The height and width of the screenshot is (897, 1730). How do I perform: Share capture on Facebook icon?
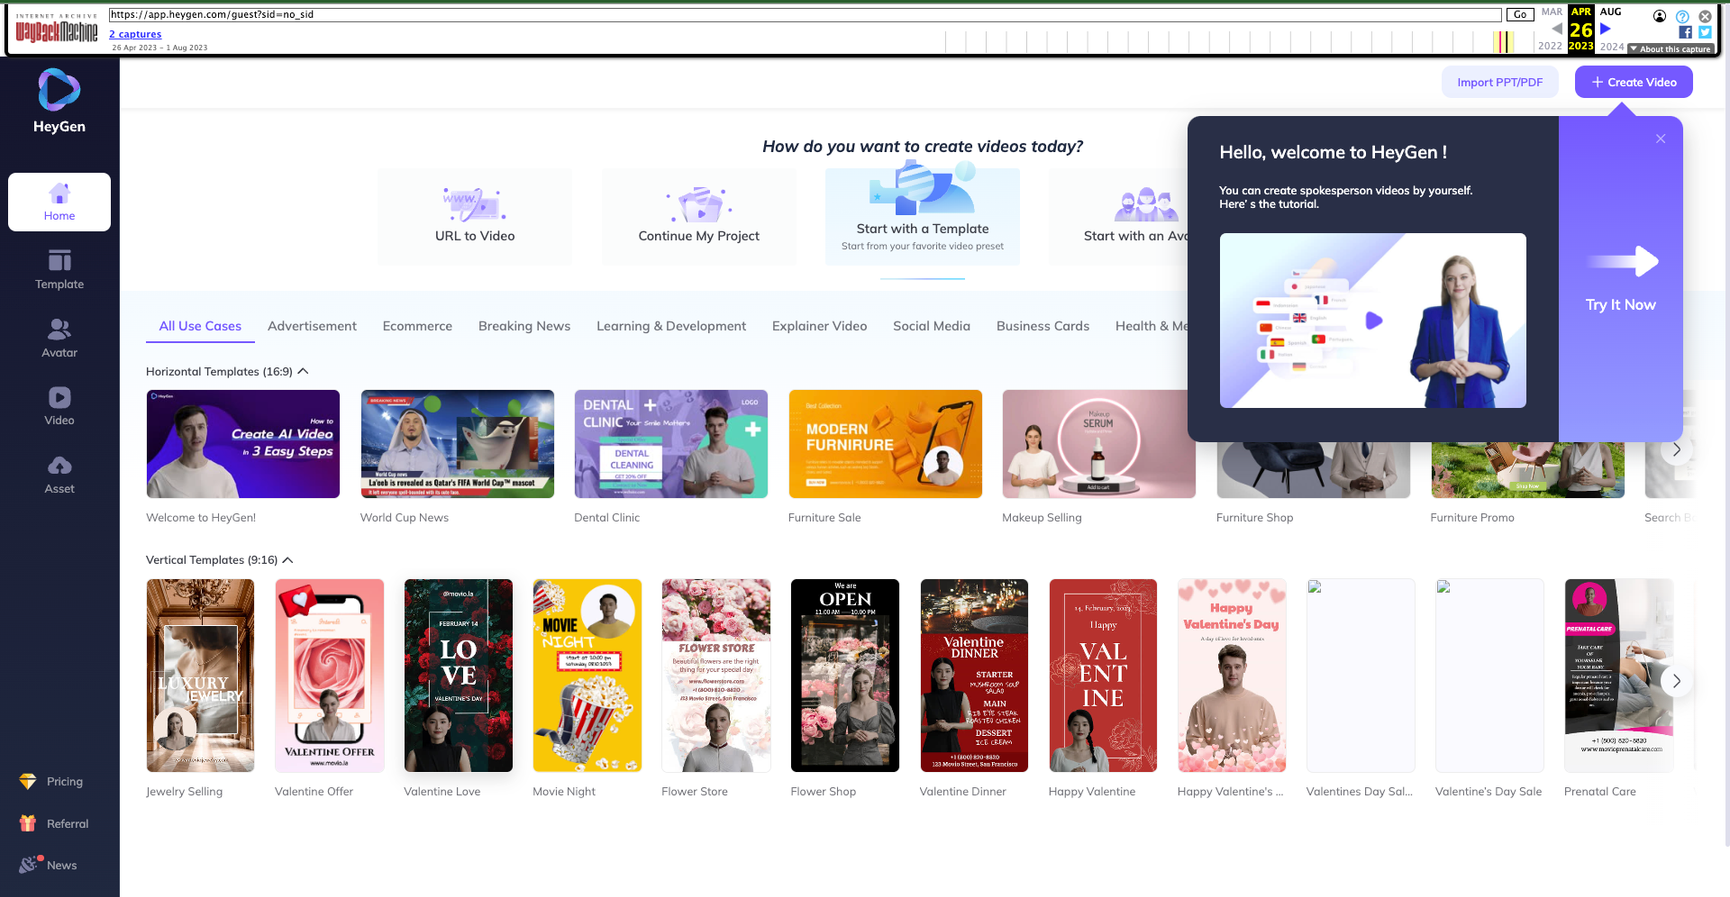pyautogui.click(x=1685, y=32)
